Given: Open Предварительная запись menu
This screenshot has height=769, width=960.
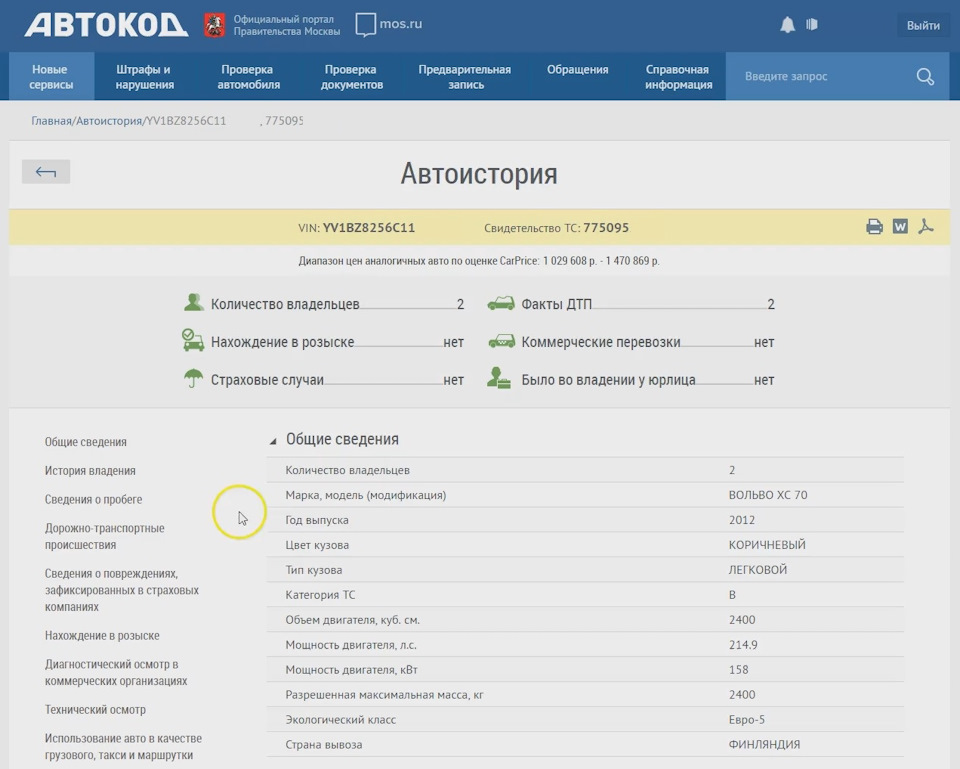Looking at the screenshot, I should point(465,77).
